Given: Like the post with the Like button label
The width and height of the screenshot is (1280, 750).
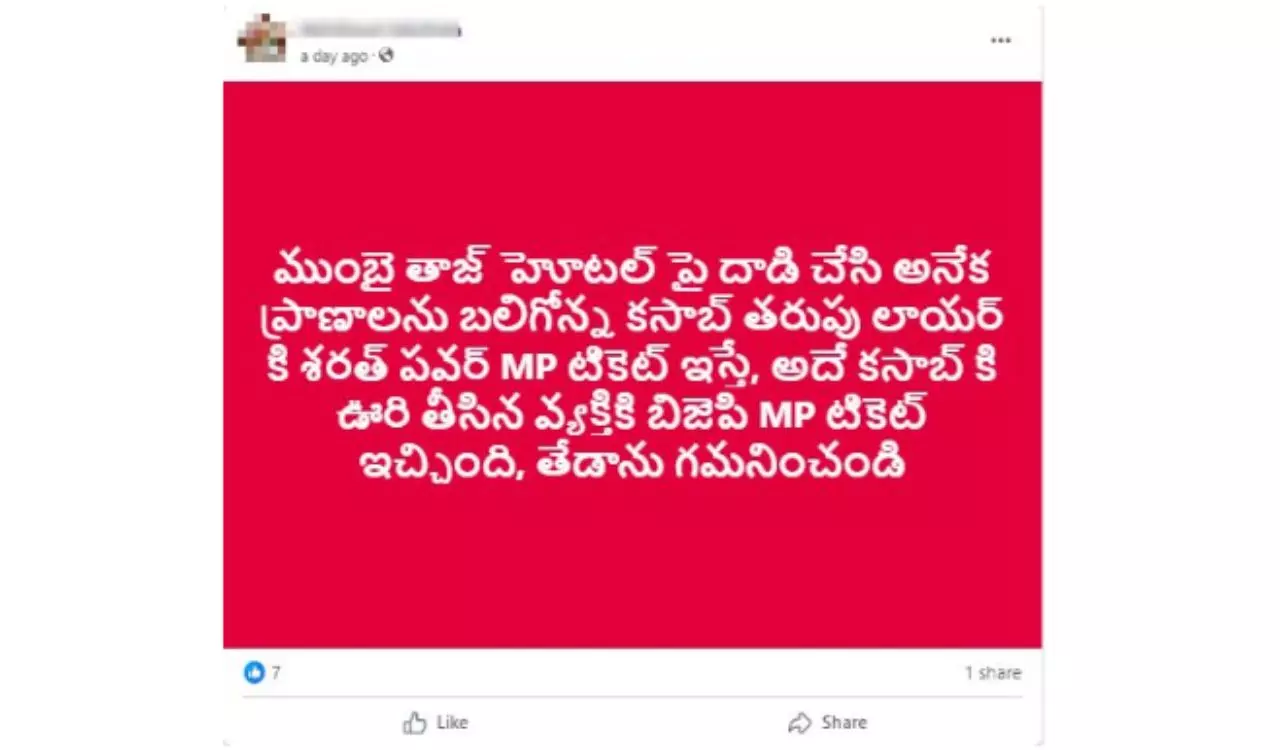Looking at the screenshot, I should [x=452, y=722].
